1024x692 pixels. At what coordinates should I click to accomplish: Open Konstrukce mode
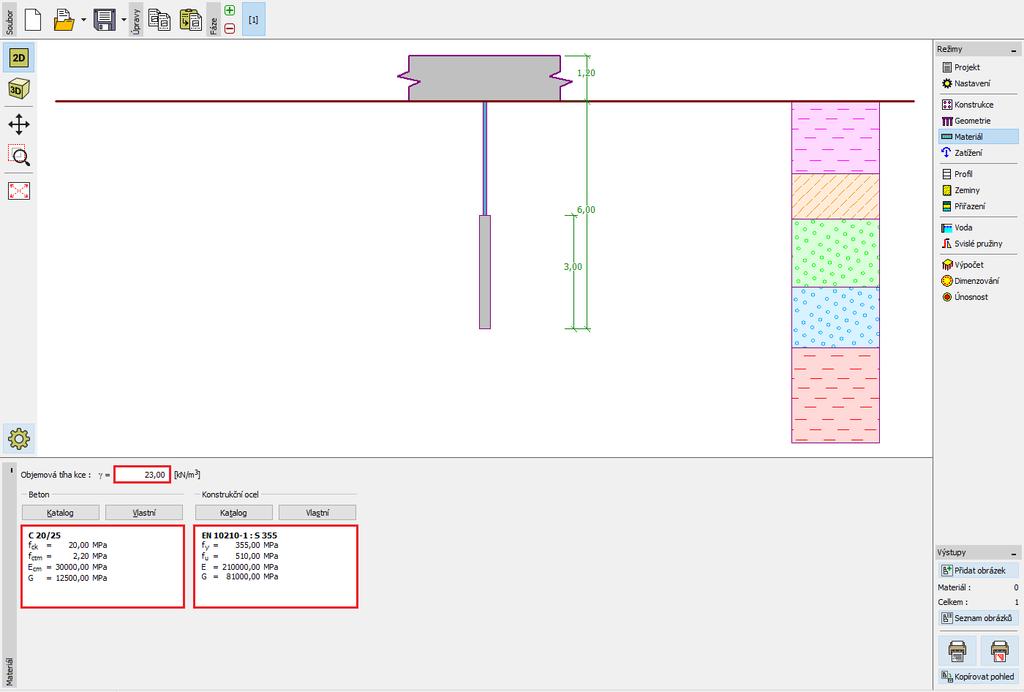978,104
